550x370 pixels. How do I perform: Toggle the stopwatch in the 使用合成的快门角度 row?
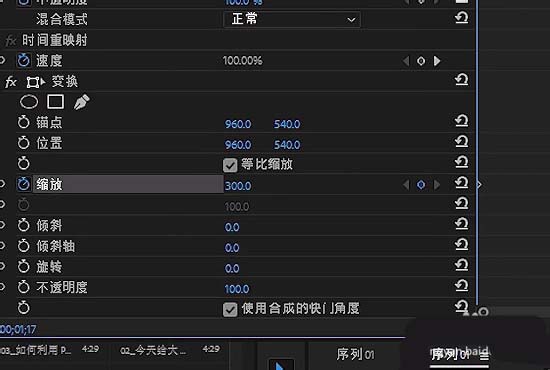24,308
